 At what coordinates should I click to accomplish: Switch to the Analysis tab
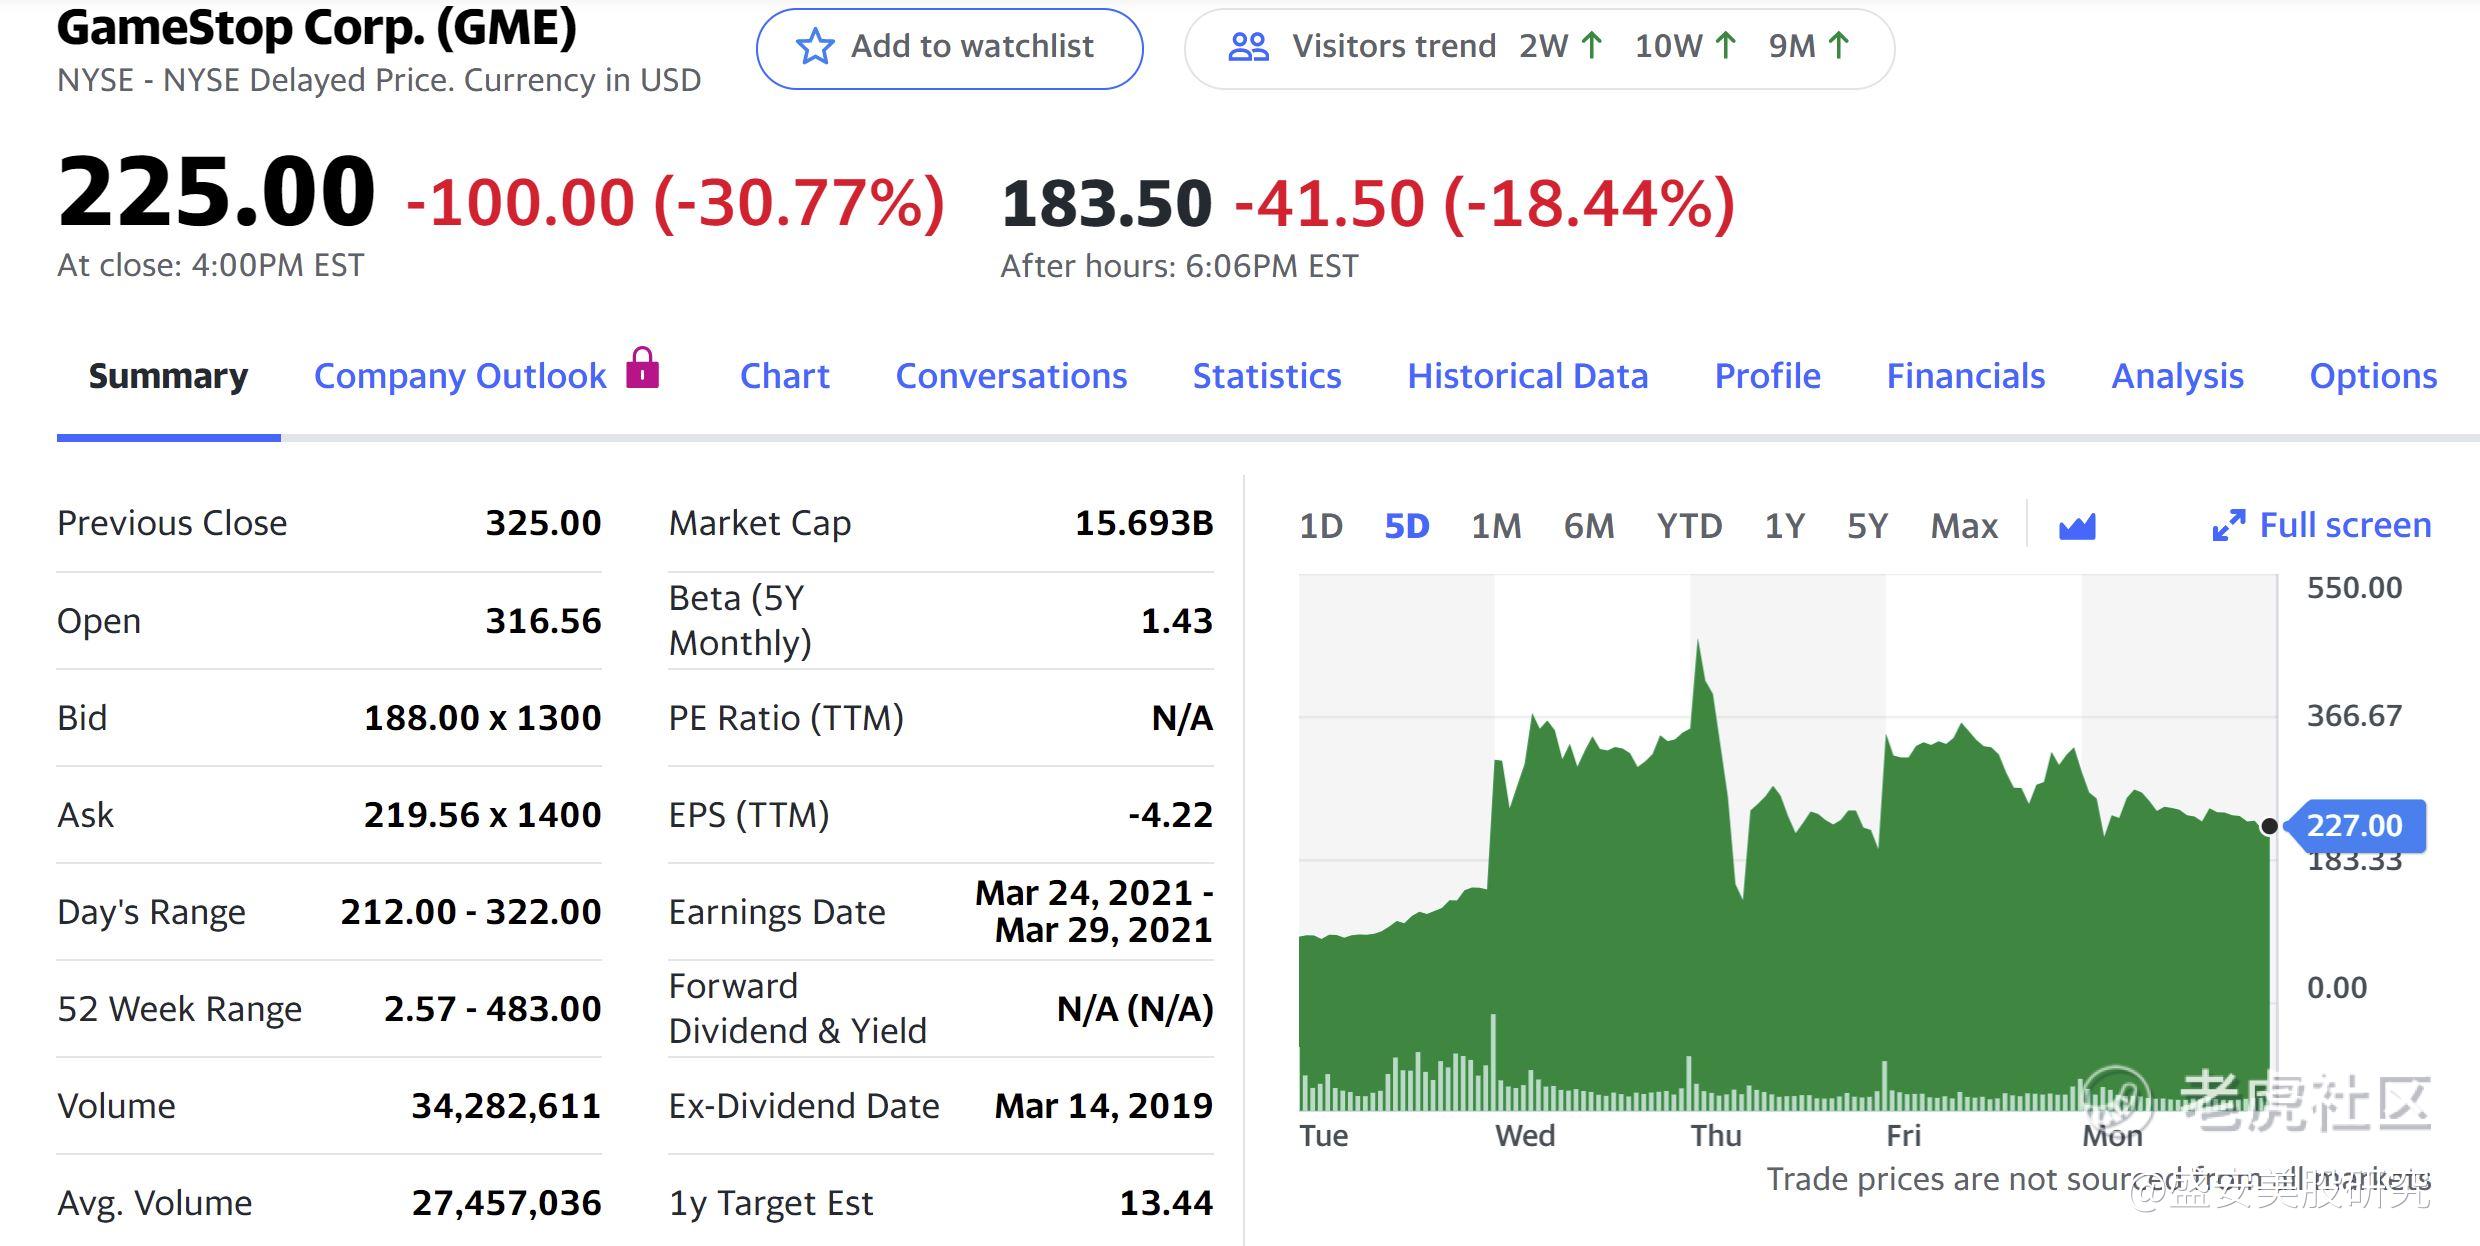pyautogui.click(x=2178, y=376)
